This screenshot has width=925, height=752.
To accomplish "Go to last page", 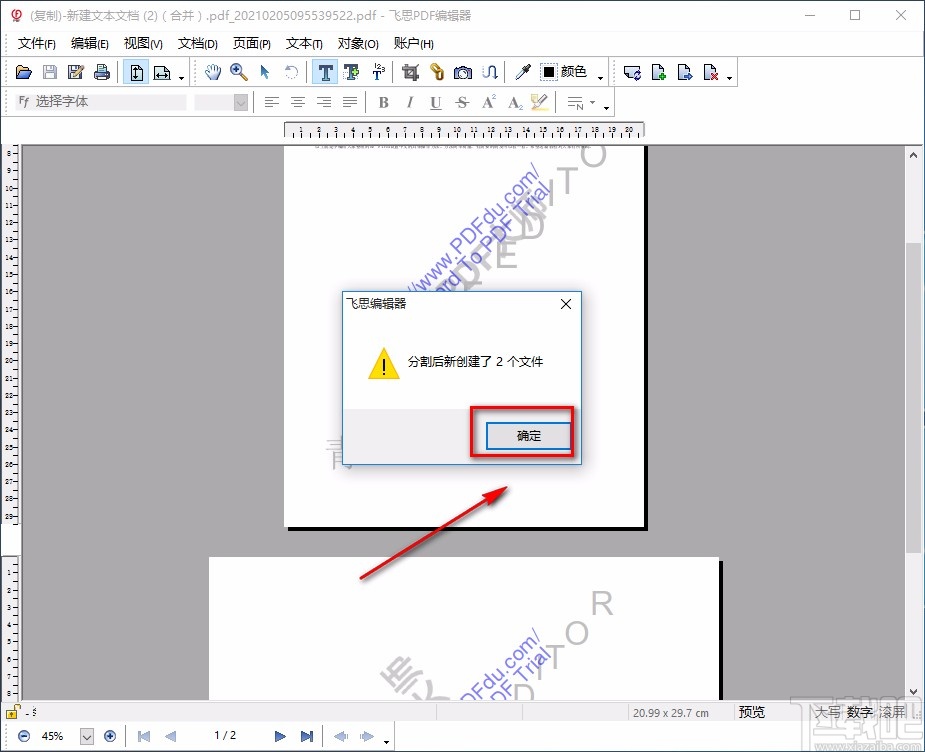I will (307, 736).
